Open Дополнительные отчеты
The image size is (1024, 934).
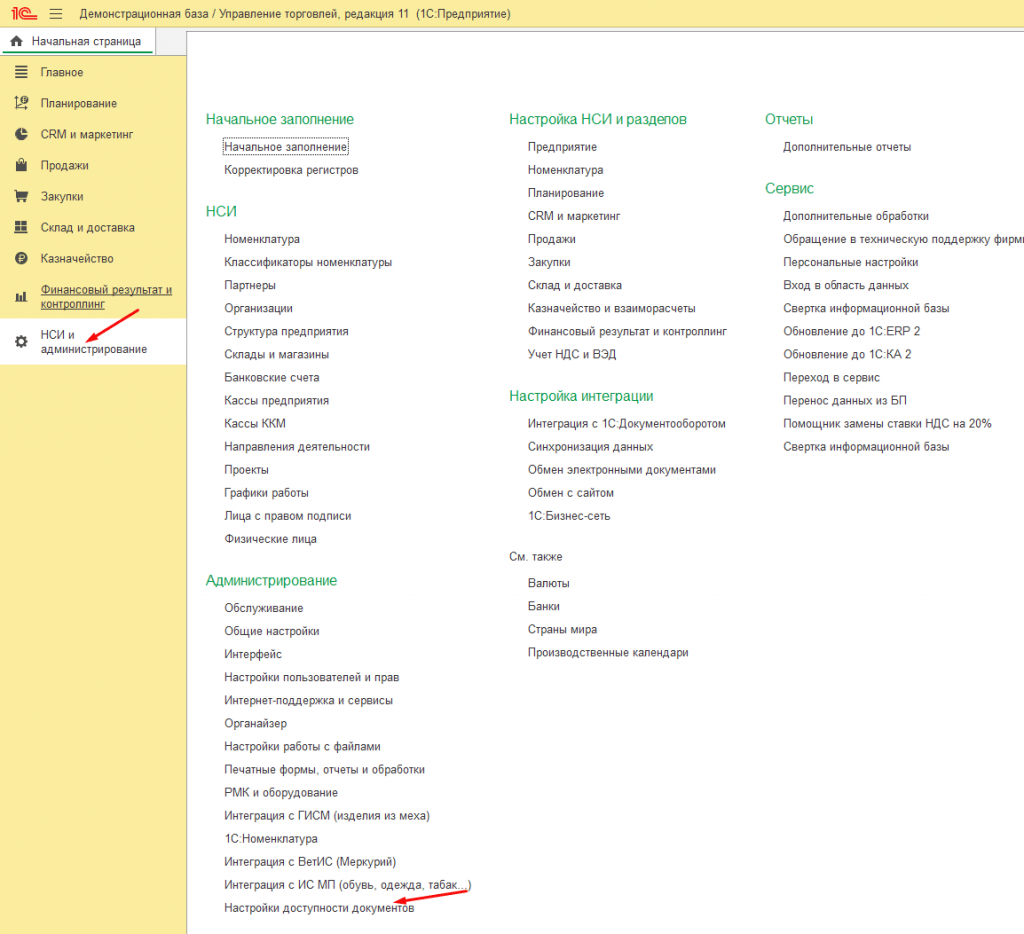(847, 147)
